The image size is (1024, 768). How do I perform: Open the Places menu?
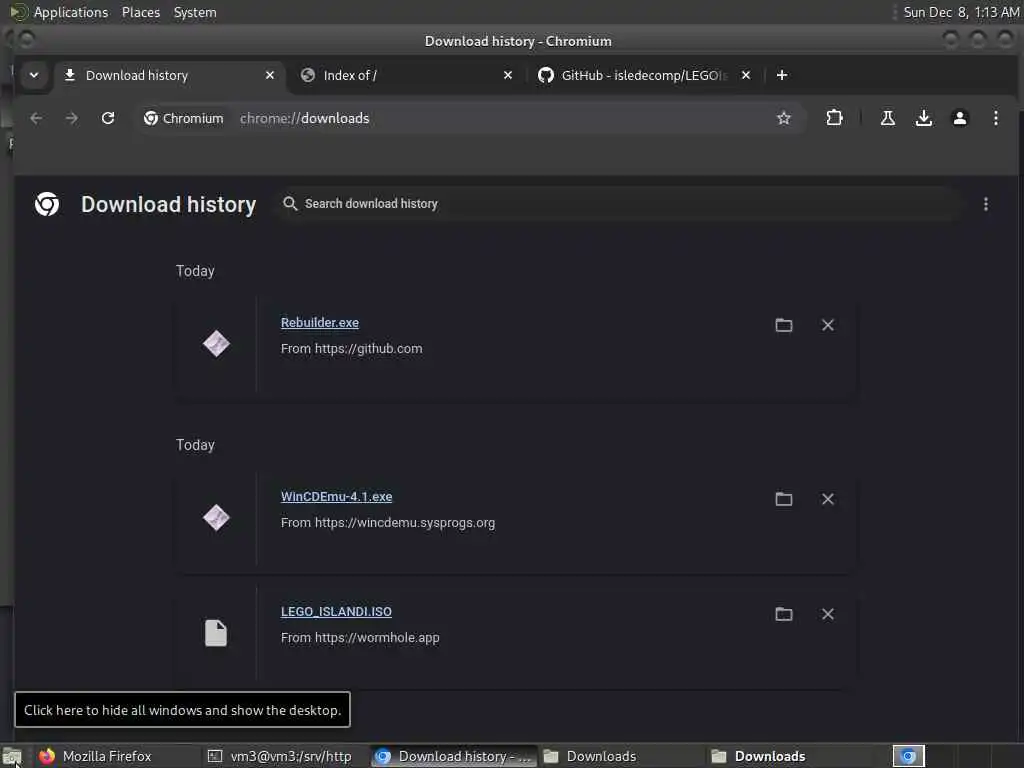point(141,12)
